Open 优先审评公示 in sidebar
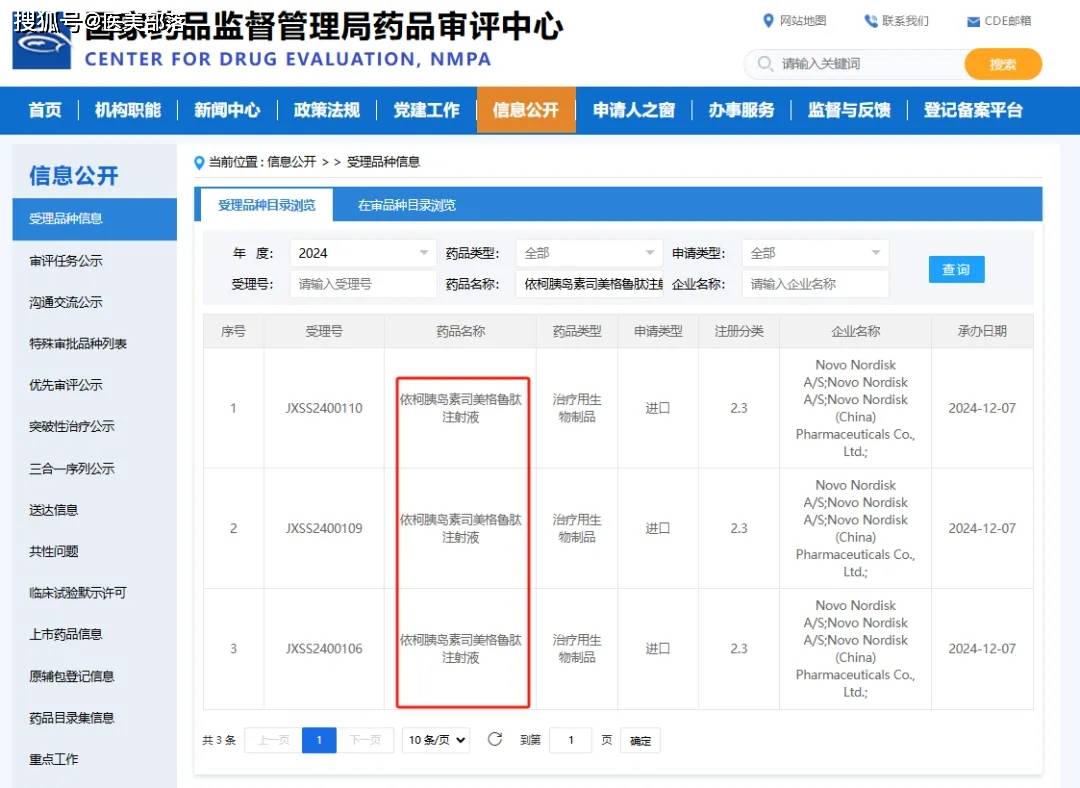Viewport: 1080px width, 788px height. (65, 385)
